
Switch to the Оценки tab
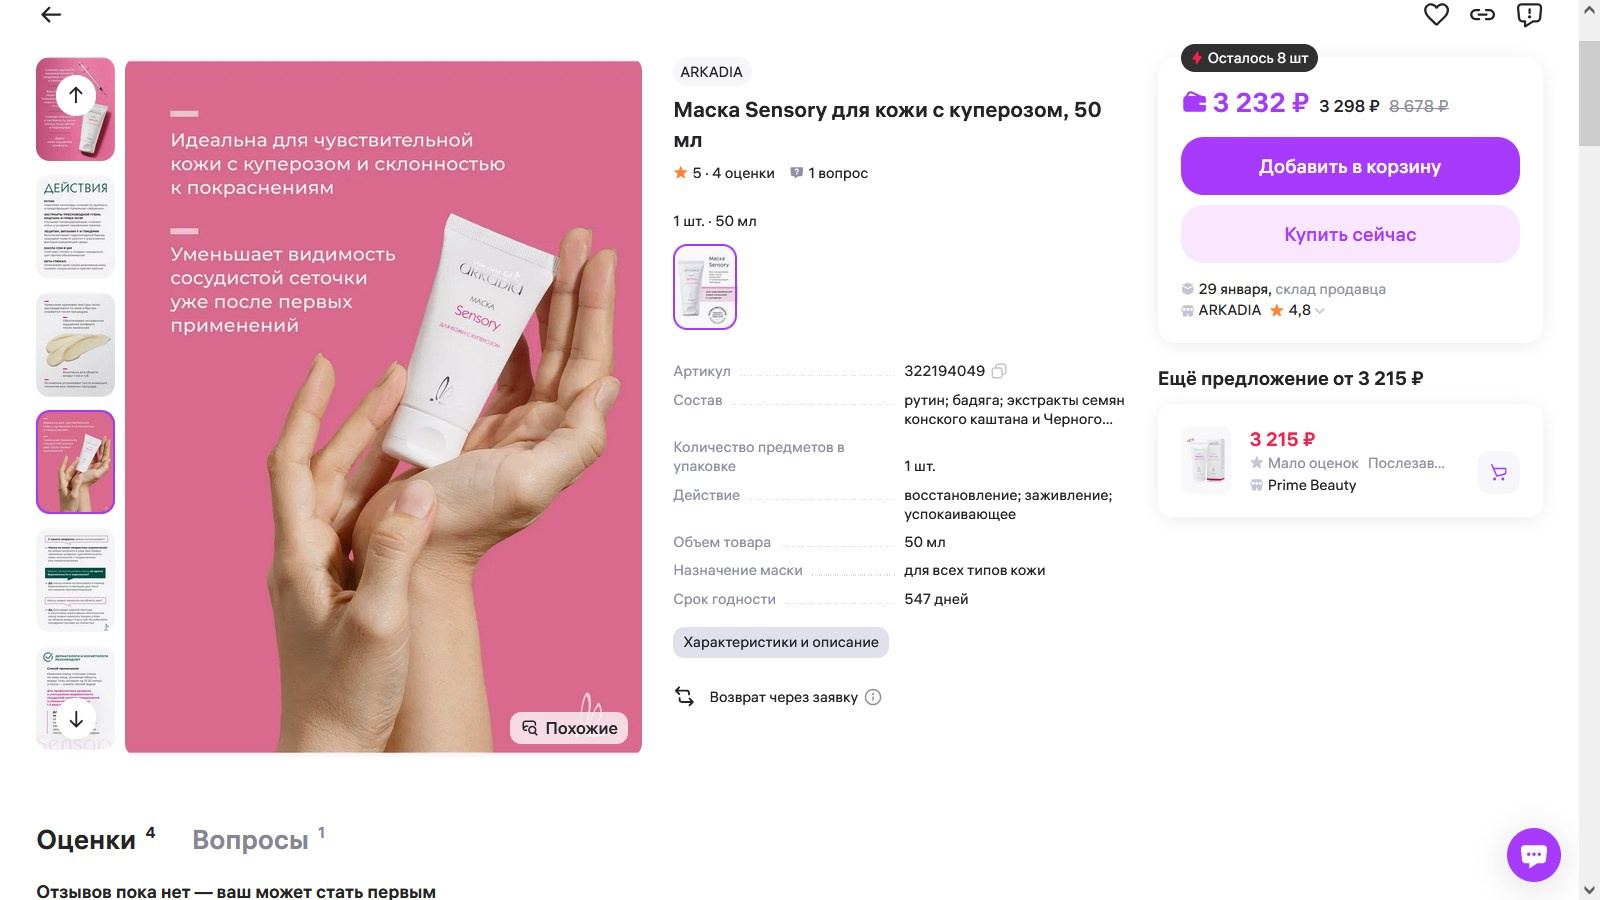(85, 840)
